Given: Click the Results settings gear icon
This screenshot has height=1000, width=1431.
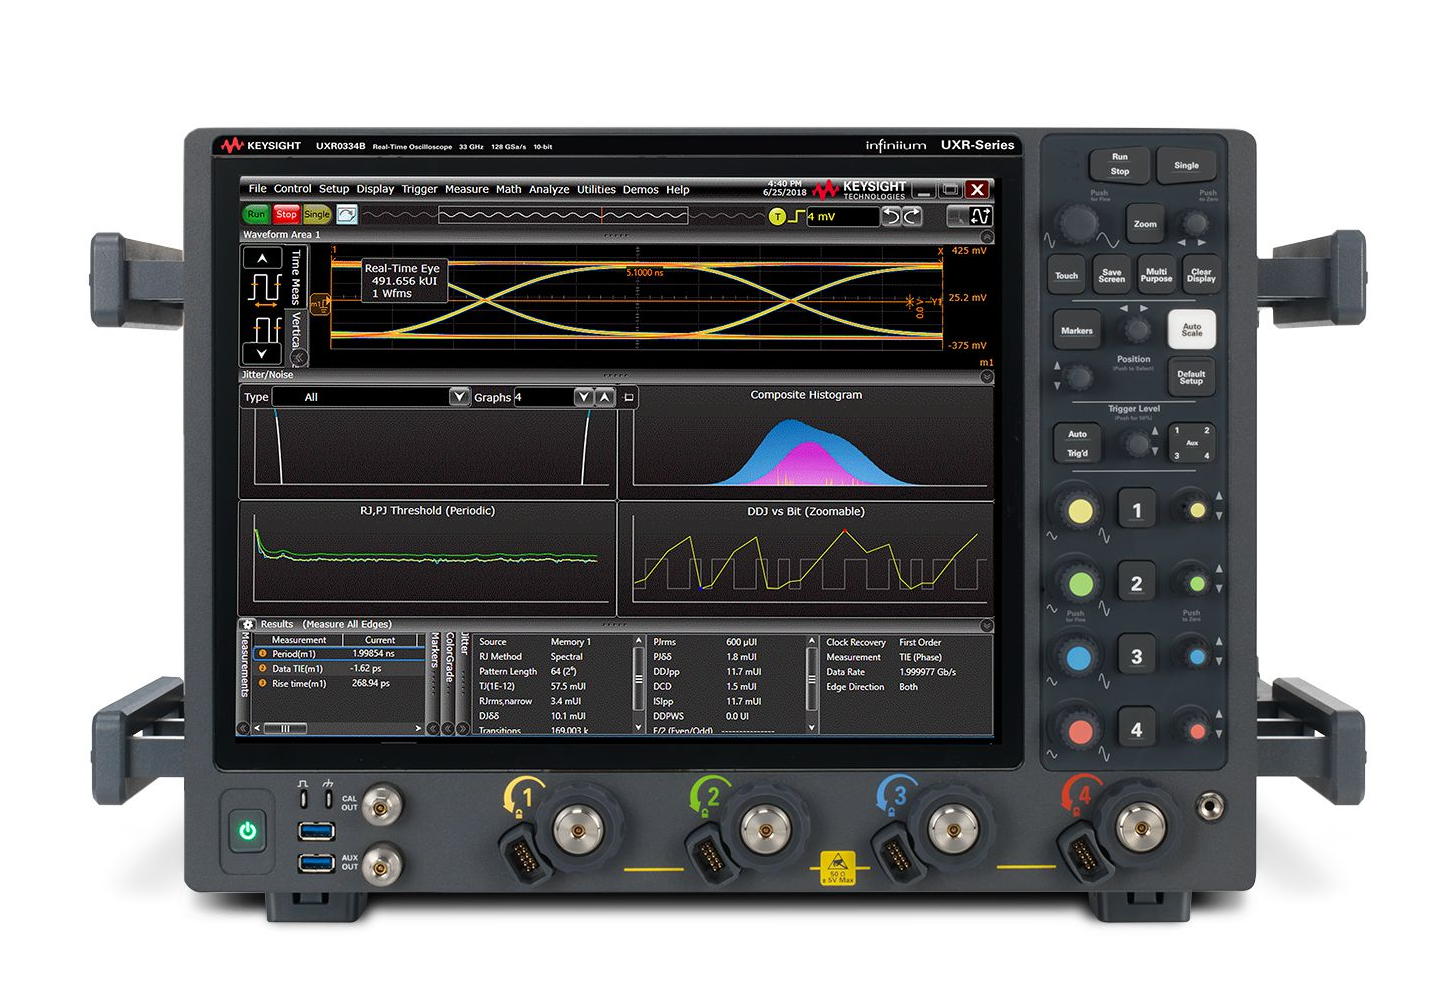Looking at the screenshot, I should pyautogui.click(x=249, y=624).
